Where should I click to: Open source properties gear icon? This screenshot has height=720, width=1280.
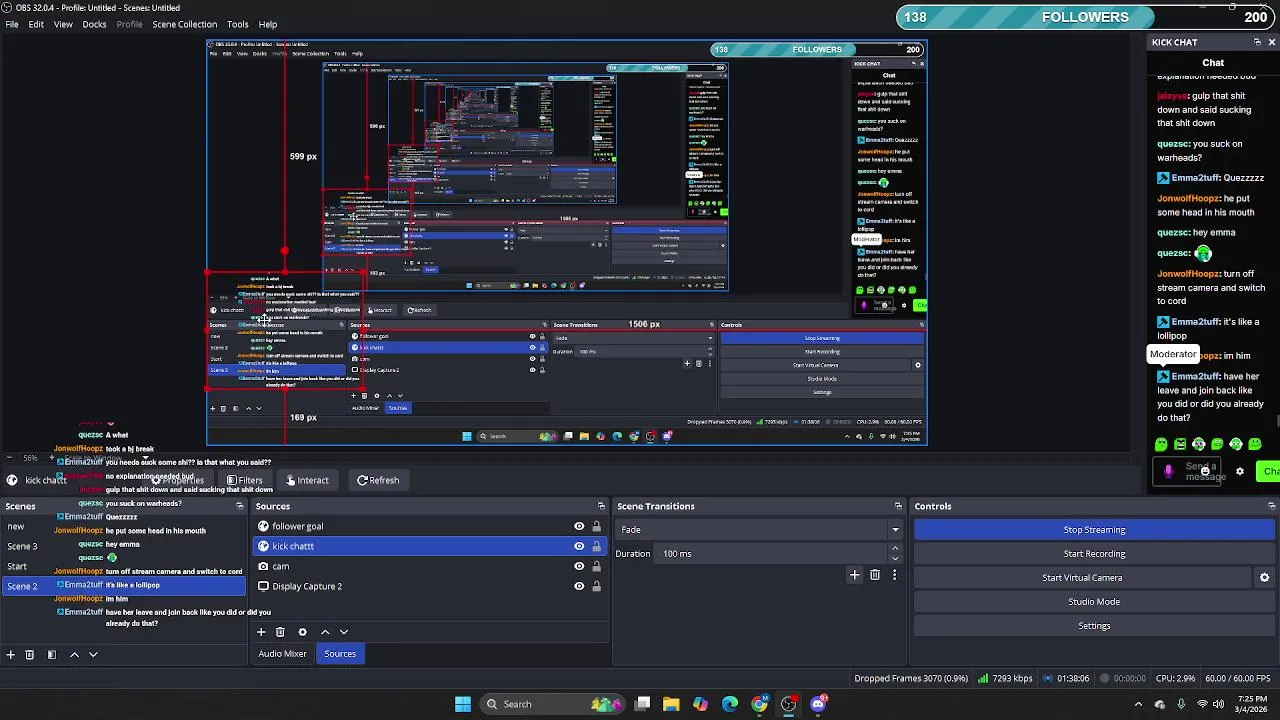tap(302, 632)
